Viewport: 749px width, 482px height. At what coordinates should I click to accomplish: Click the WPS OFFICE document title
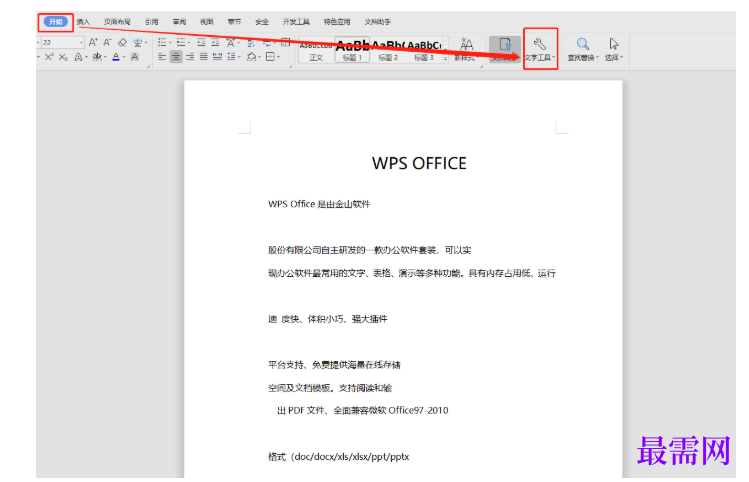click(x=419, y=163)
